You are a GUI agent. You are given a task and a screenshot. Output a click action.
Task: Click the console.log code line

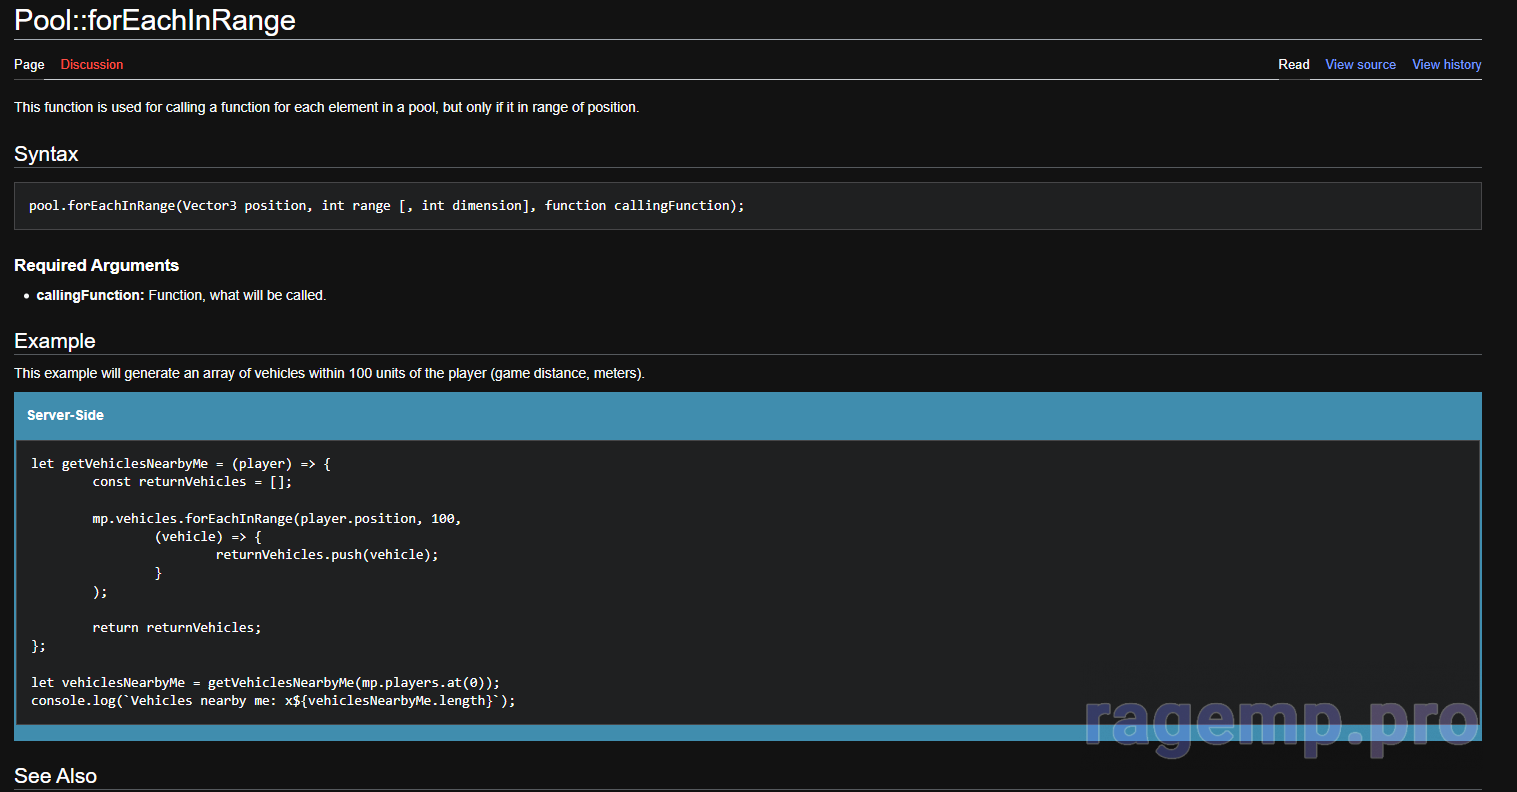pos(273,701)
